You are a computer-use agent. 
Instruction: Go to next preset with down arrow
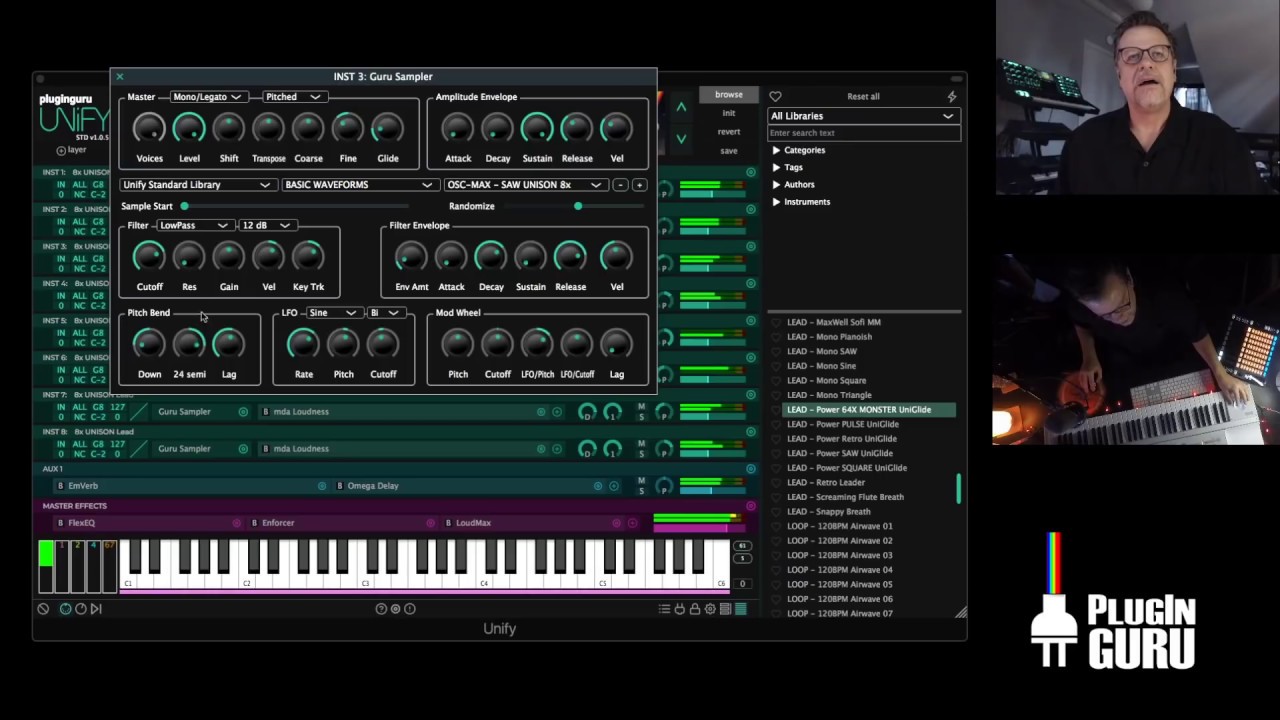click(681, 139)
